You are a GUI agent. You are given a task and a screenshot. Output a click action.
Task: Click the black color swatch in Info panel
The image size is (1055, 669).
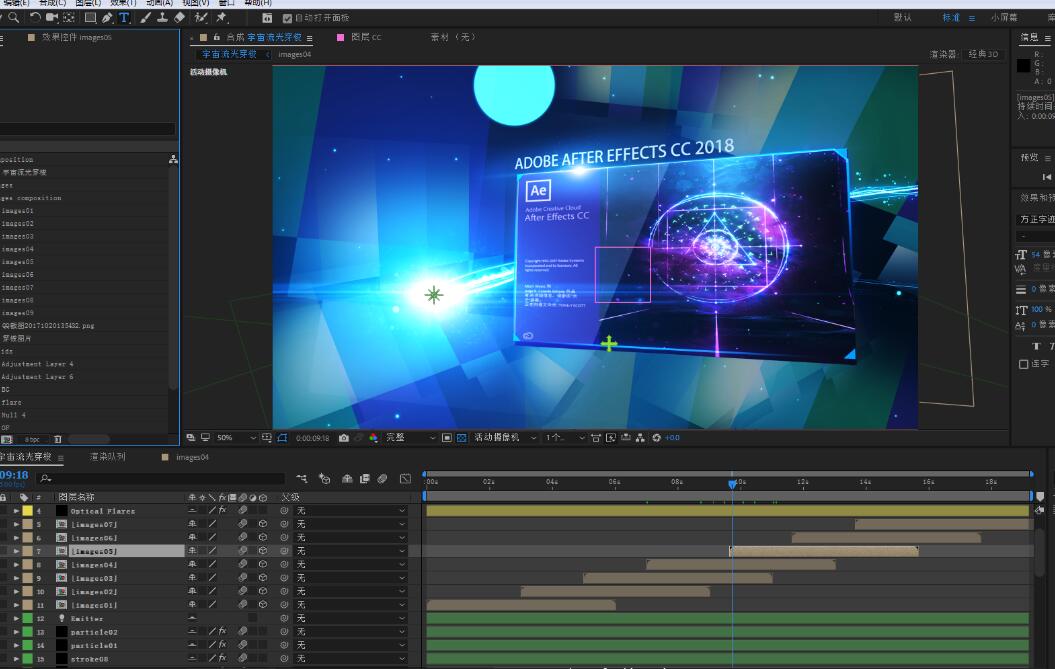click(x=1023, y=65)
